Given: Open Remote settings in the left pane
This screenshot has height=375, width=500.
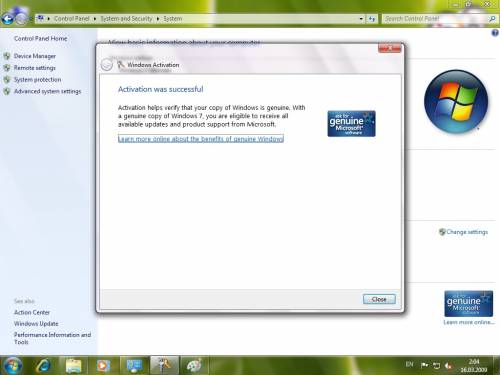Looking at the screenshot, I should coord(35,68).
